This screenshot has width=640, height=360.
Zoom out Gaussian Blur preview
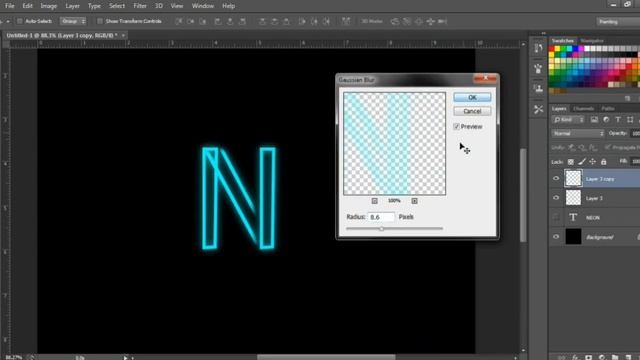click(x=374, y=201)
